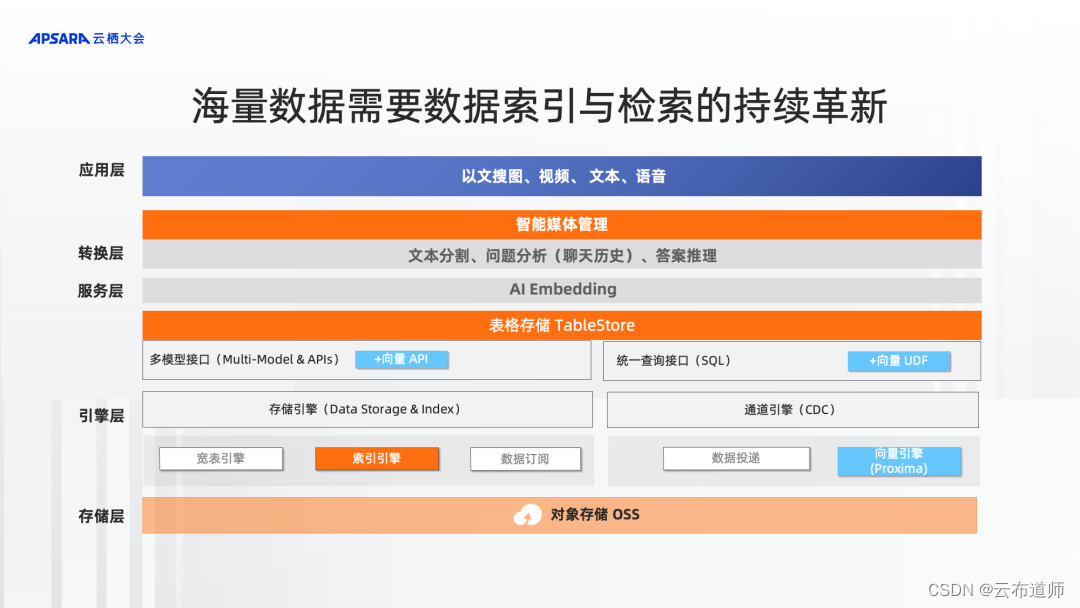Click the +向量 UDF badge
The width and height of the screenshot is (1080, 608).
899,361
